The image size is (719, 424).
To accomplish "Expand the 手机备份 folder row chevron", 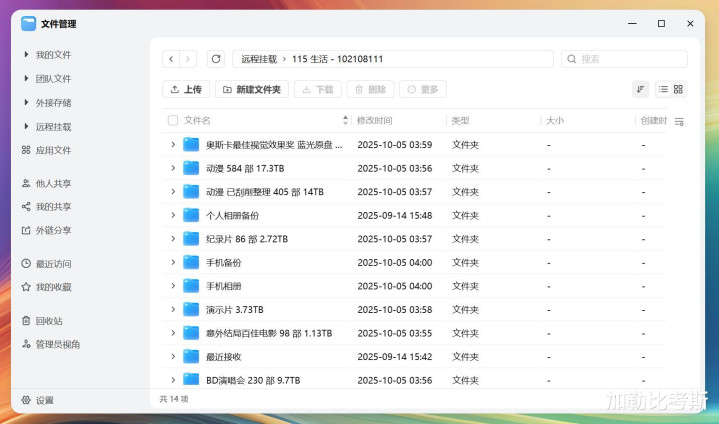I will (172, 263).
